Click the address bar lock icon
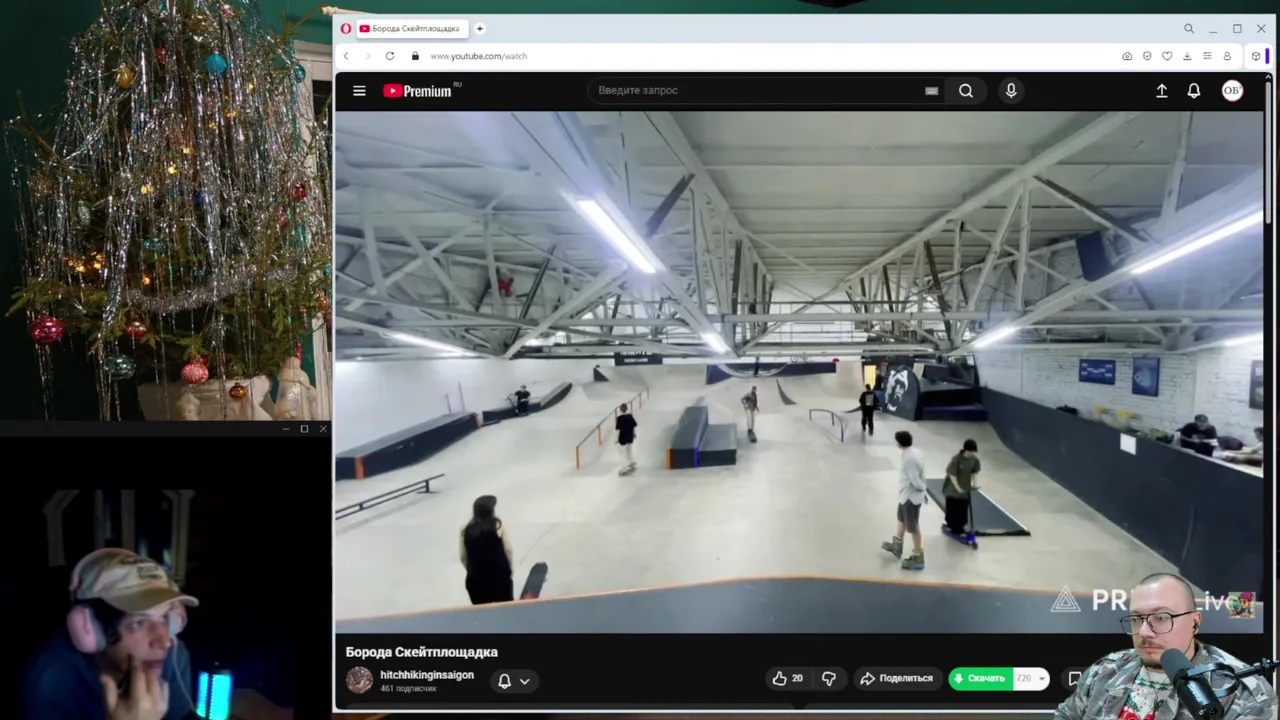This screenshot has width=1280, height=720. [x=415, y=56]
